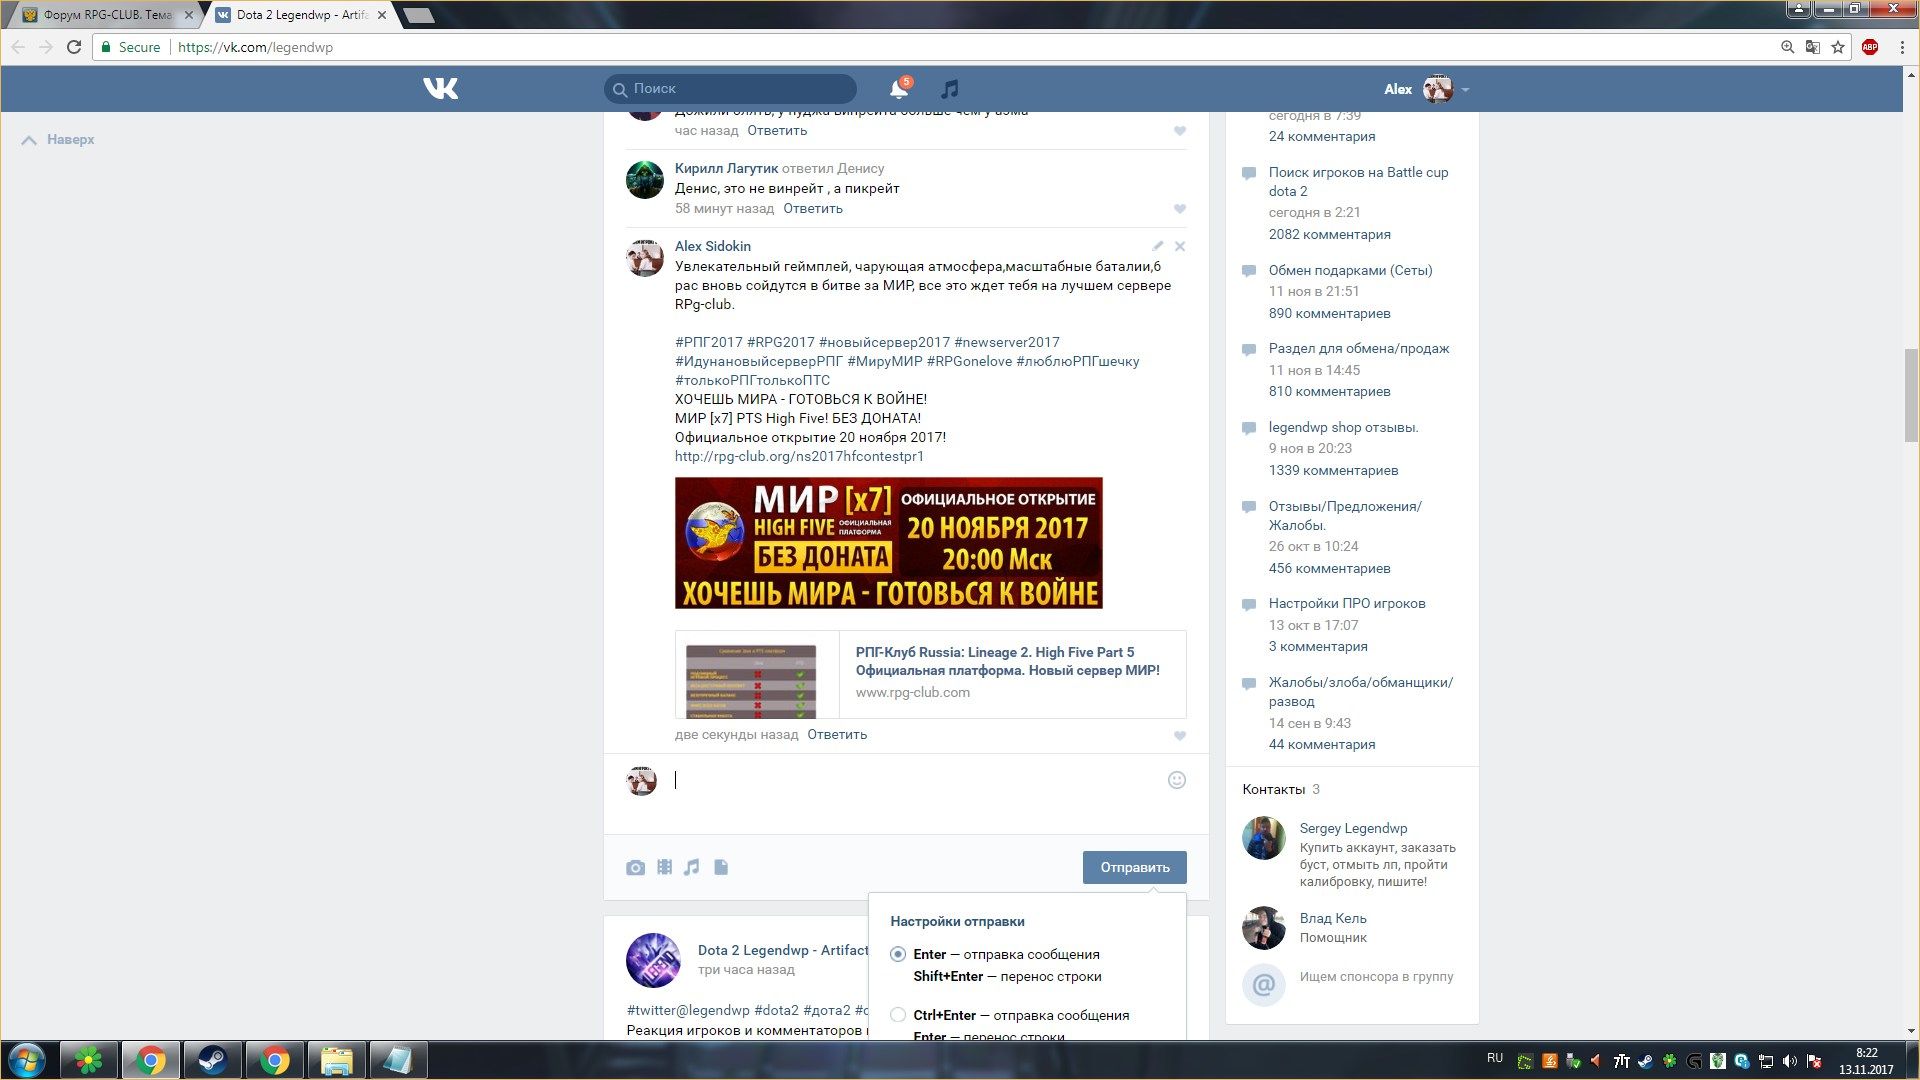Open the emoji smiley picker
The image size is (1920, 1080).
tap(1177, 780)
